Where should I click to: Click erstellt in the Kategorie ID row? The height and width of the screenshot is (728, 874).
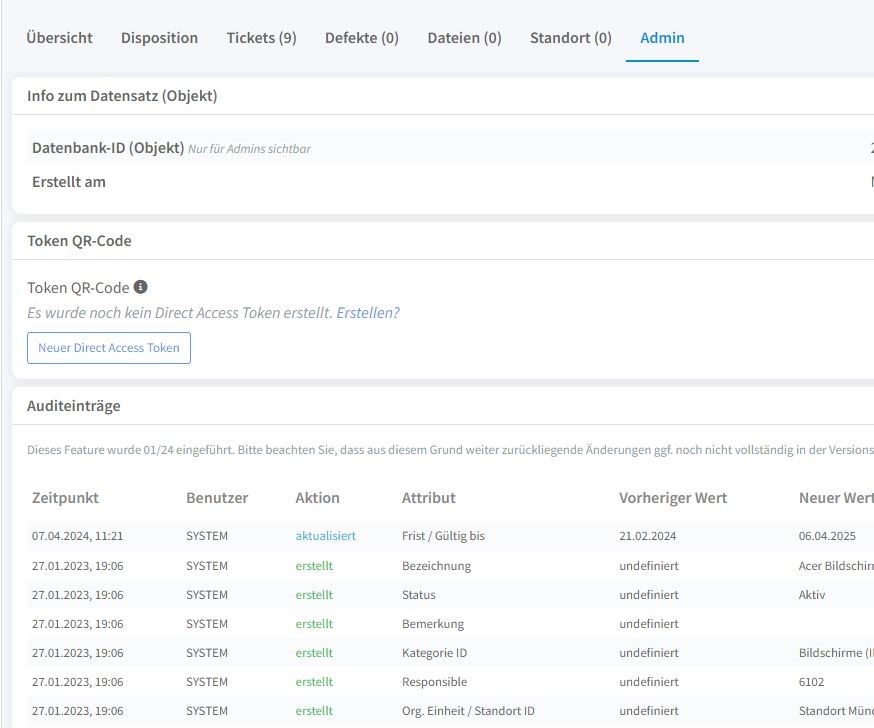coord(314,653)
